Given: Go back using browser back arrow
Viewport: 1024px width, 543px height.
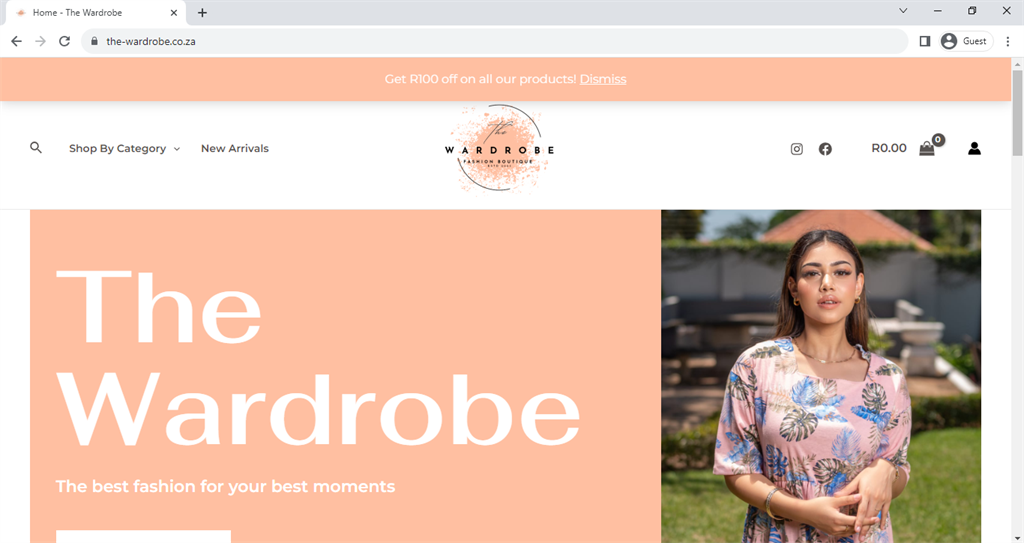Looking at the screenshot, I should point(16,41).
